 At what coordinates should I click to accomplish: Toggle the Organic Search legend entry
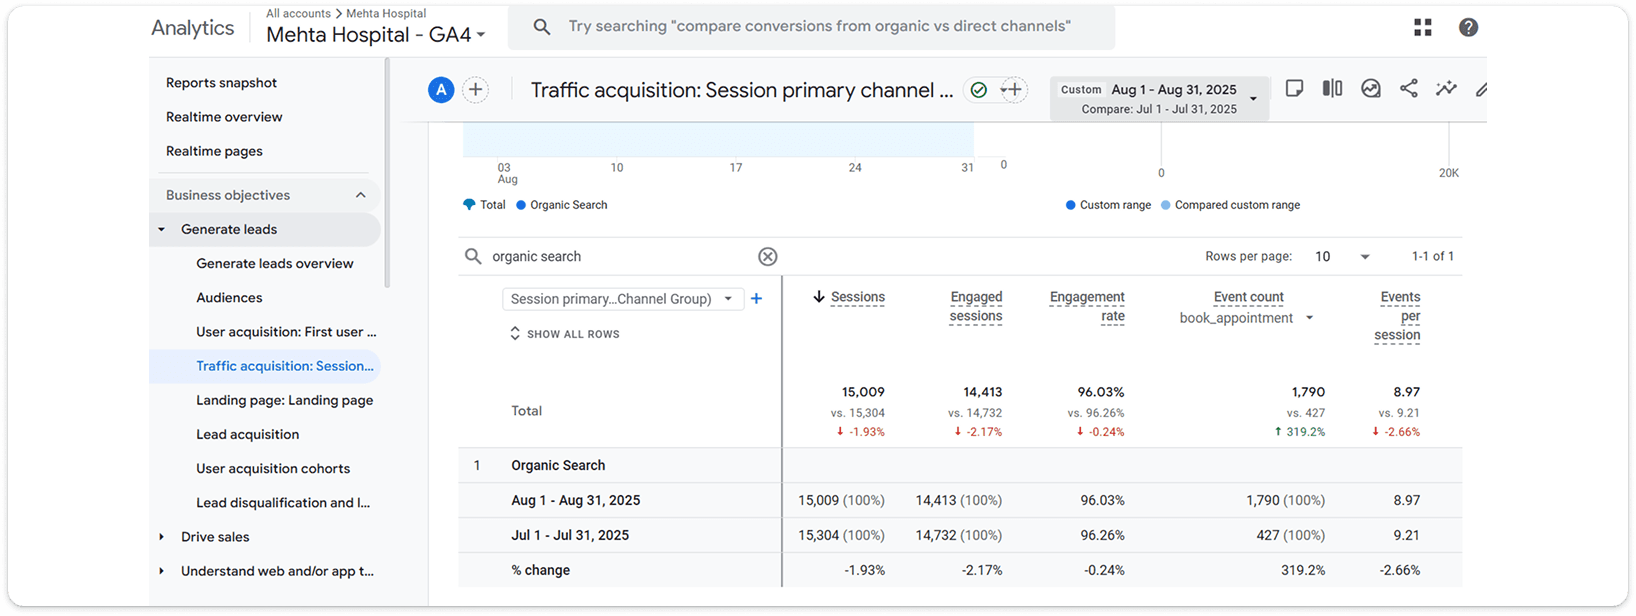[x=562, y=205]
